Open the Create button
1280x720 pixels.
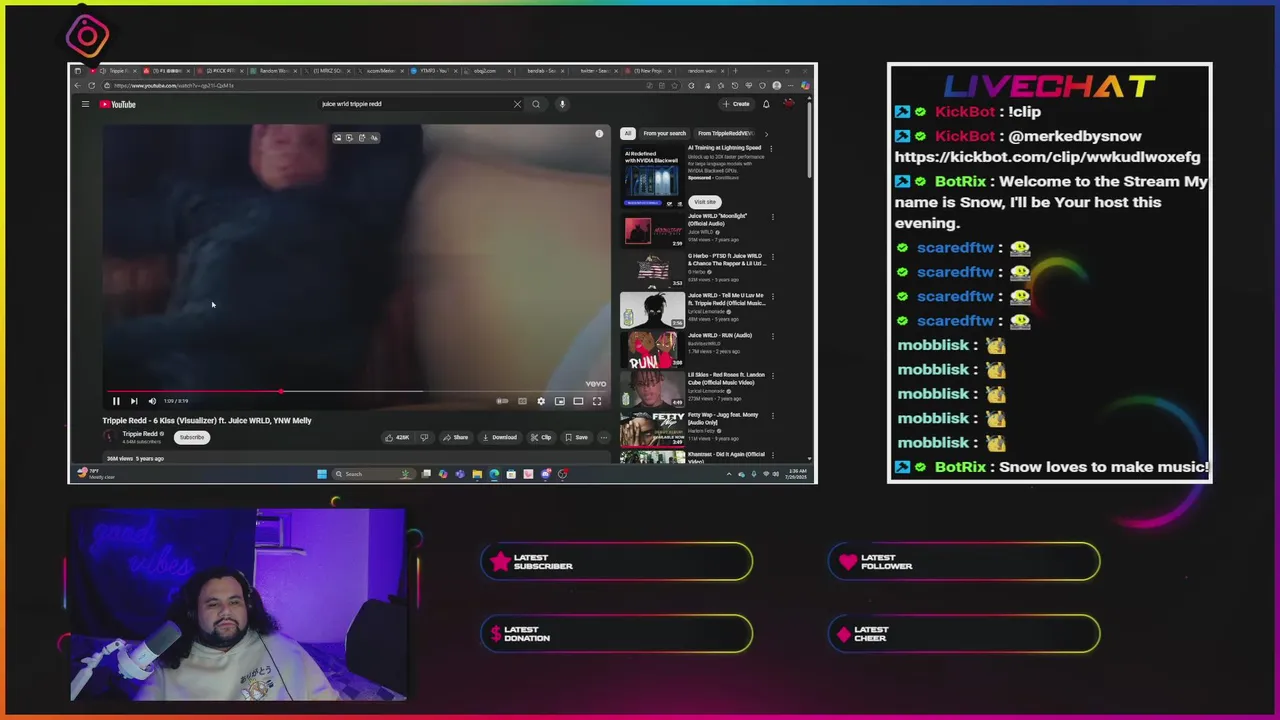tap(736, 104)
